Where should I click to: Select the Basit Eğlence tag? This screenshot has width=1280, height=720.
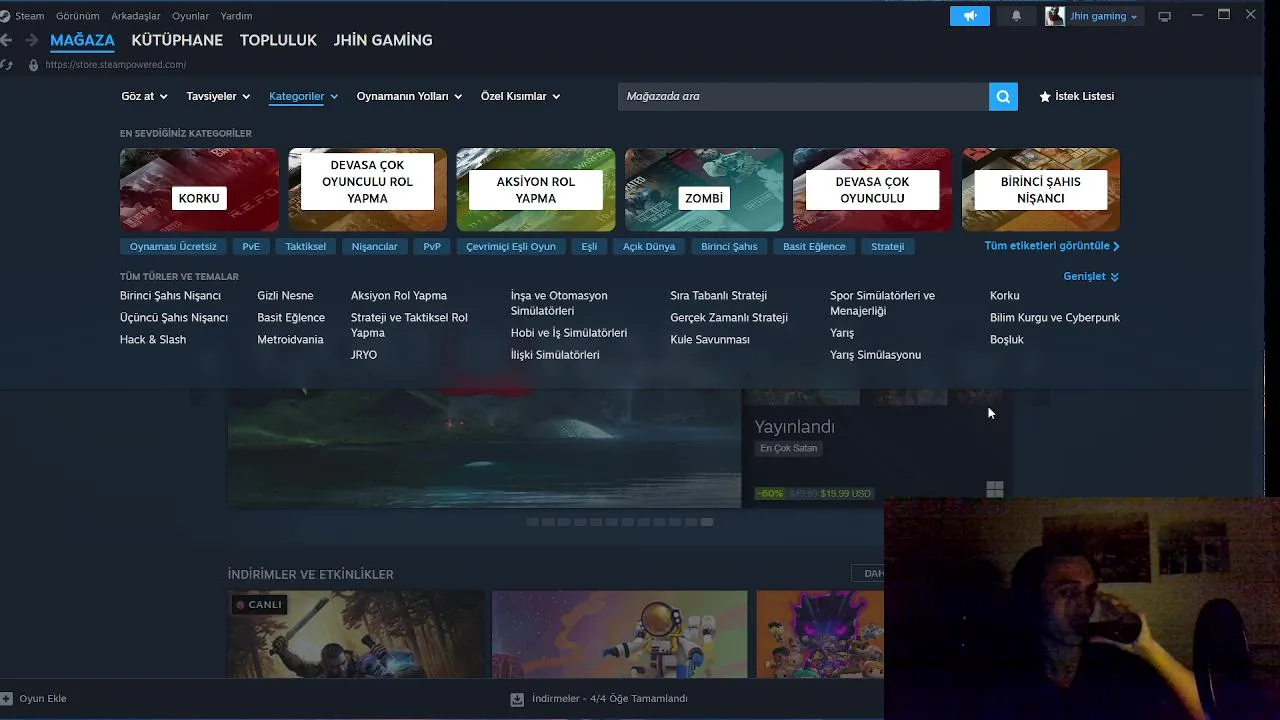click(814, 246)
